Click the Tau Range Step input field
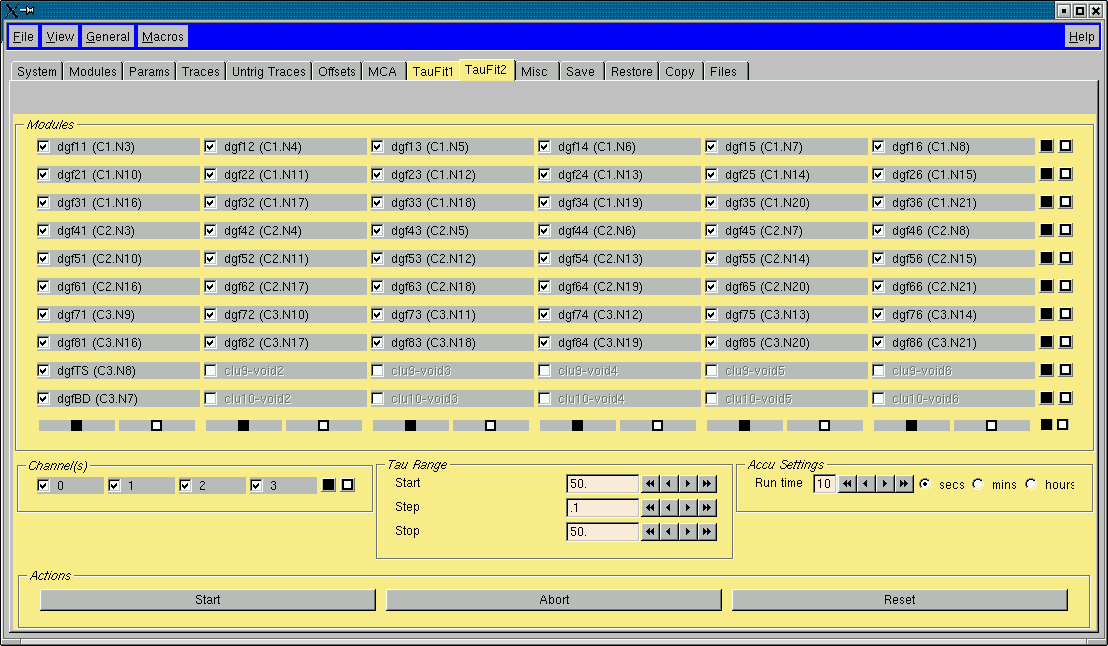This screenshot has width=1108, height=646. click(x=603, y=507)
